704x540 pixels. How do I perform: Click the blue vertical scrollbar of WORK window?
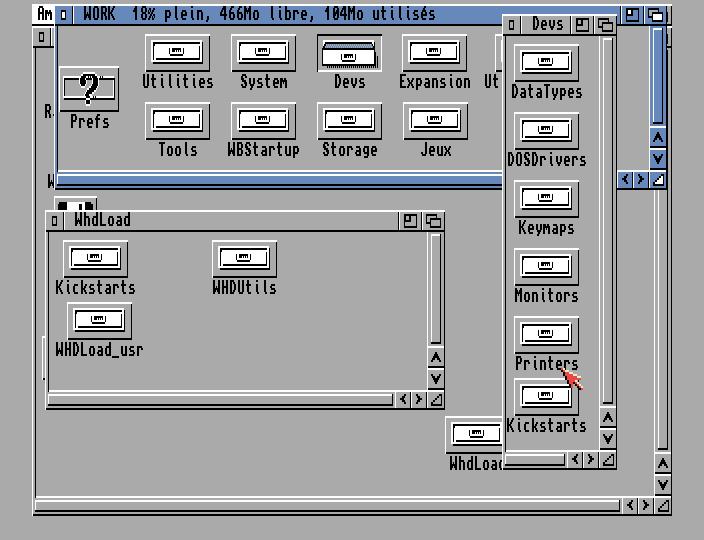(x=658, y=76)
